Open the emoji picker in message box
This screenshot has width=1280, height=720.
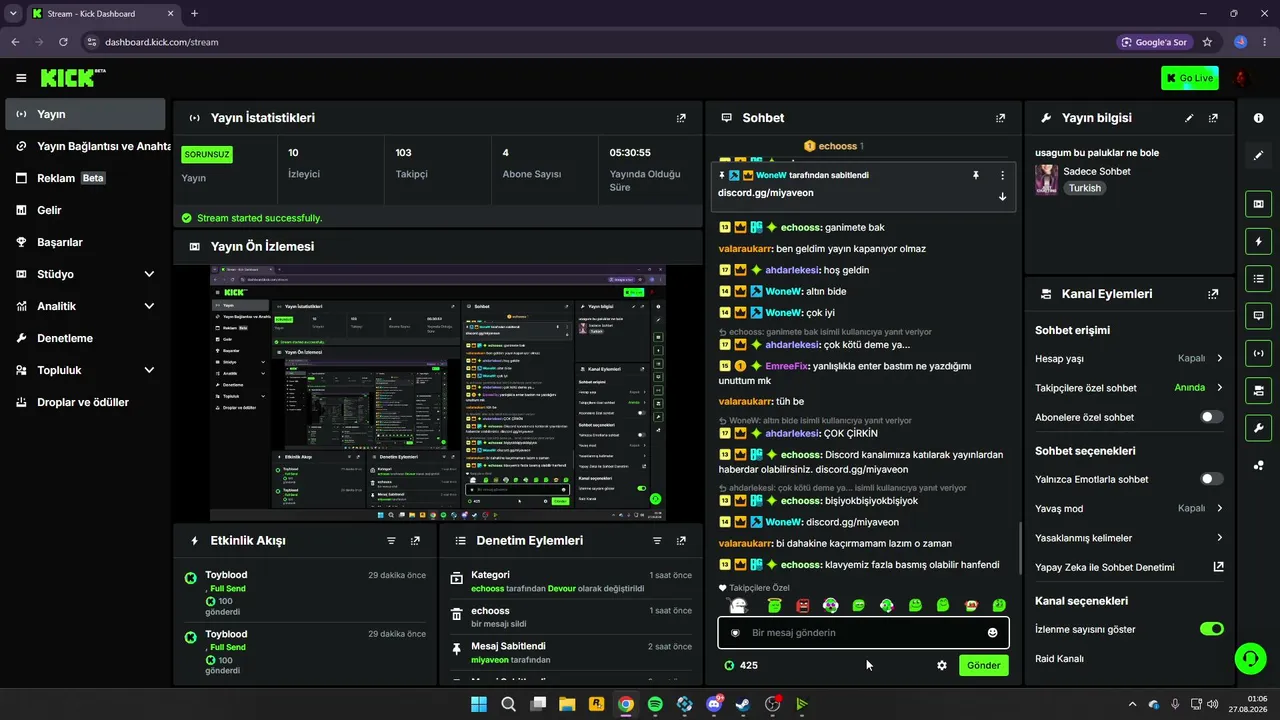click(x=992, y=633)
